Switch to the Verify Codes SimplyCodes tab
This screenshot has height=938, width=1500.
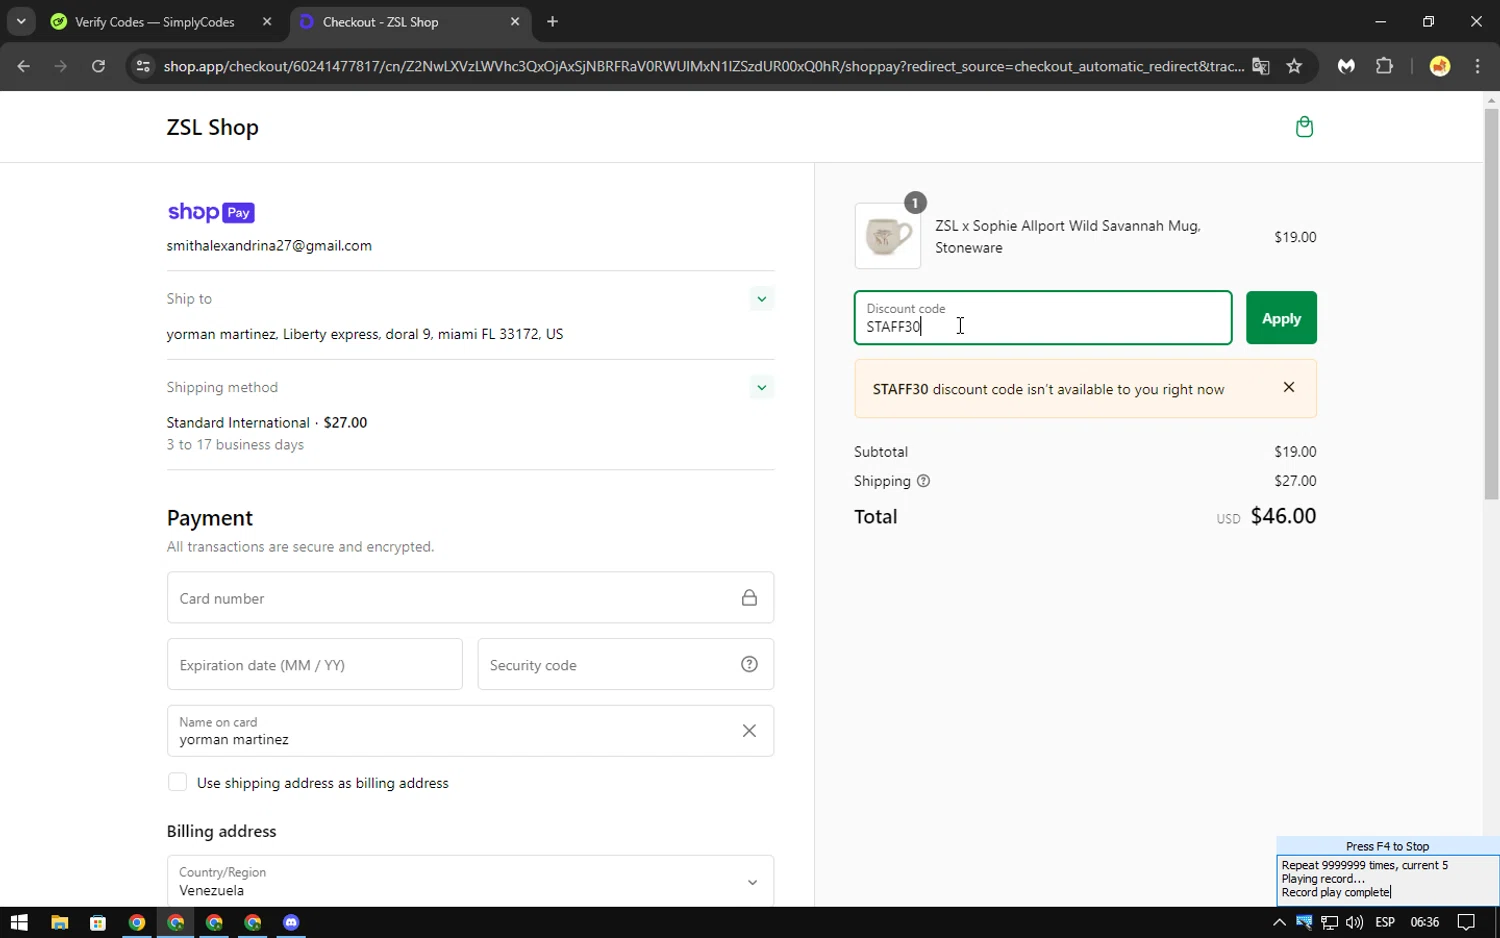click(x=155, y=22)
